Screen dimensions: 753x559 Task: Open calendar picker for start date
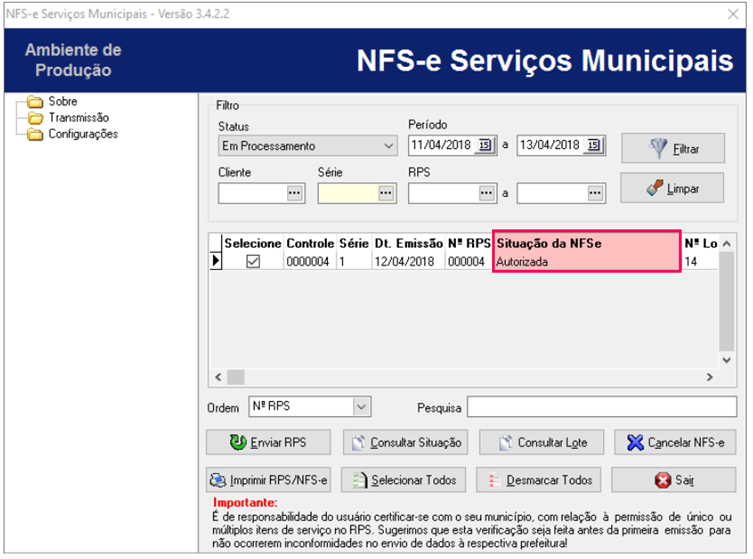coord(486,146)
